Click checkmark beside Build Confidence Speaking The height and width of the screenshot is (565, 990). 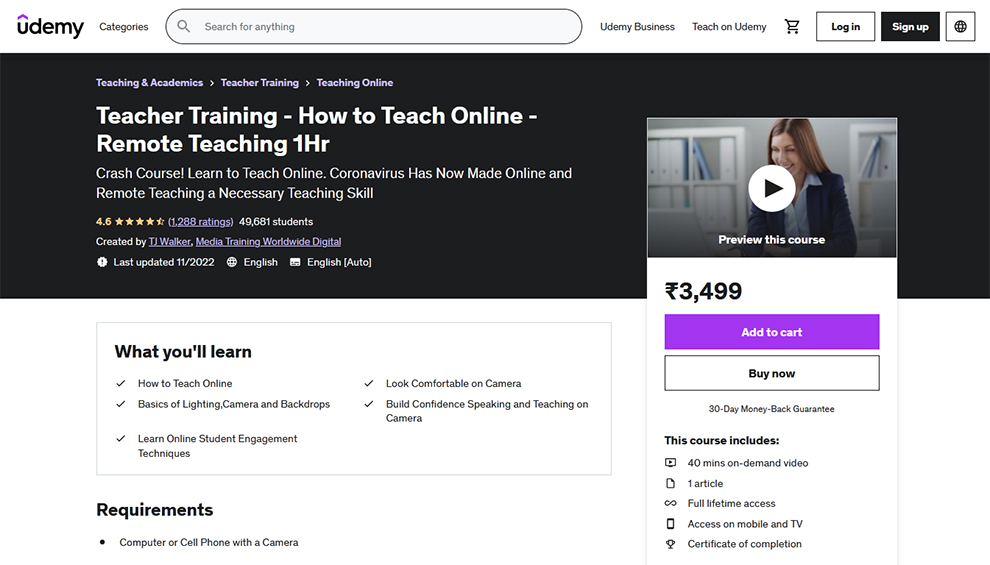point(369,404)
